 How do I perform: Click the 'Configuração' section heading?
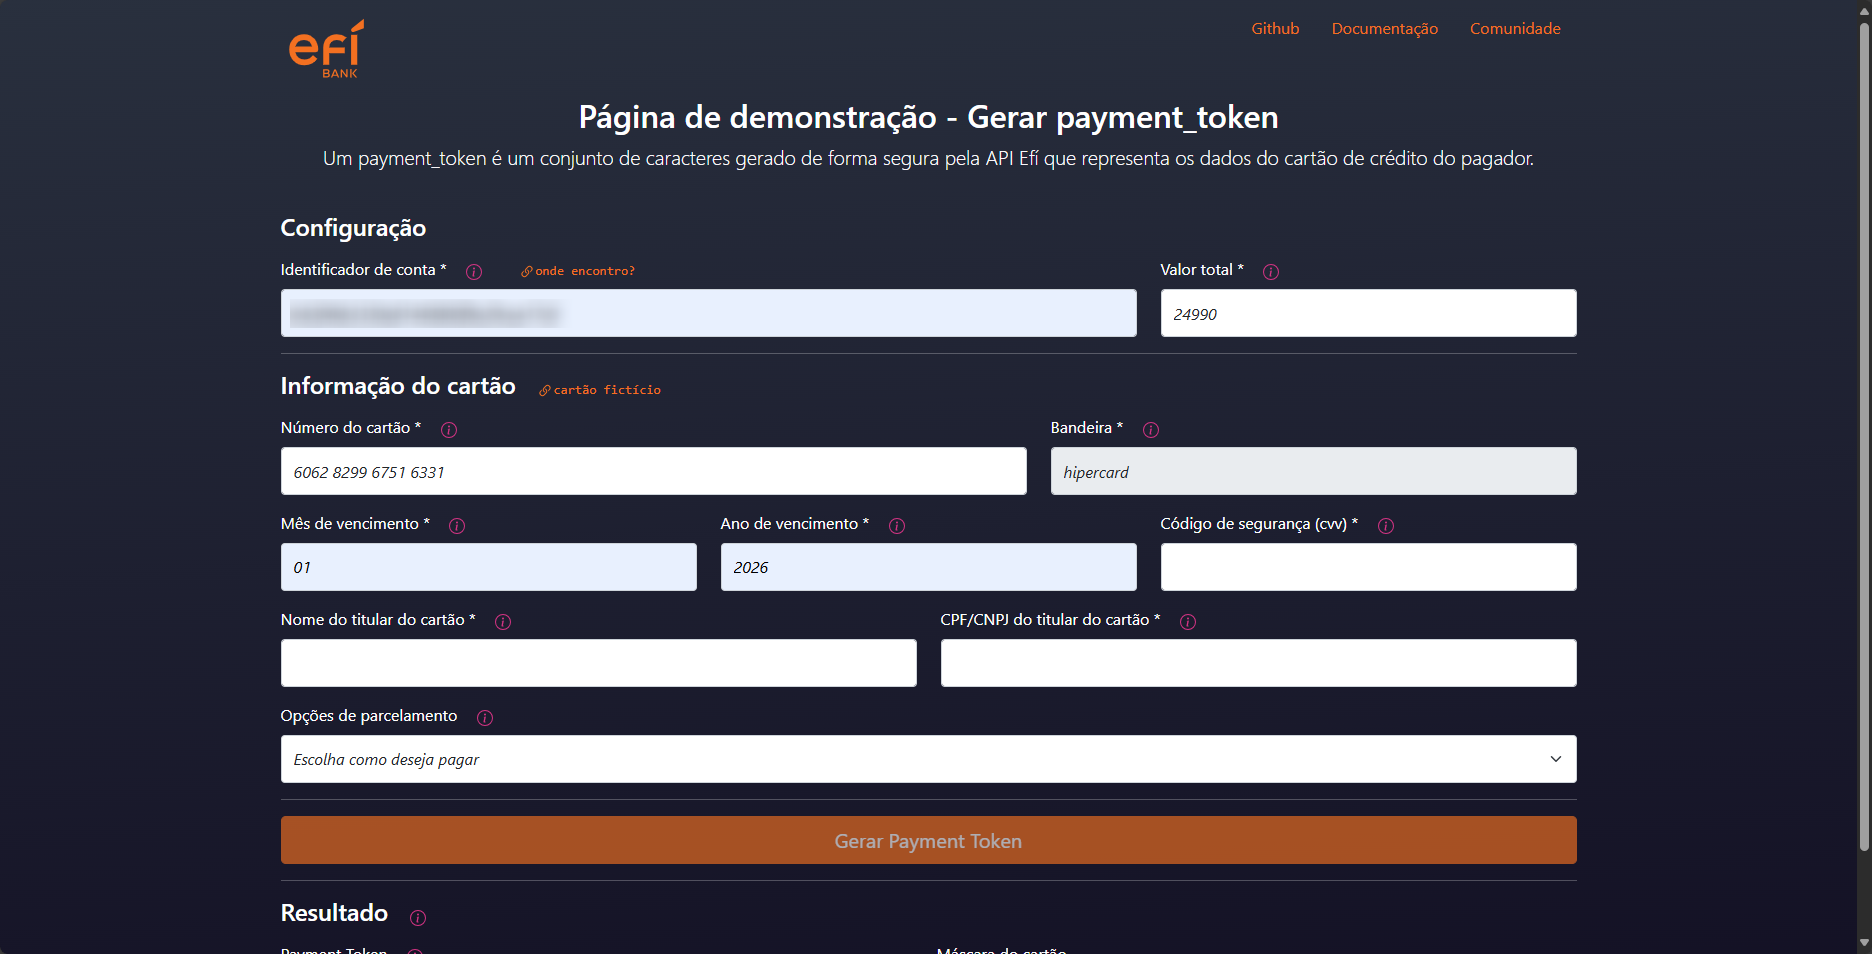(353, 228)
